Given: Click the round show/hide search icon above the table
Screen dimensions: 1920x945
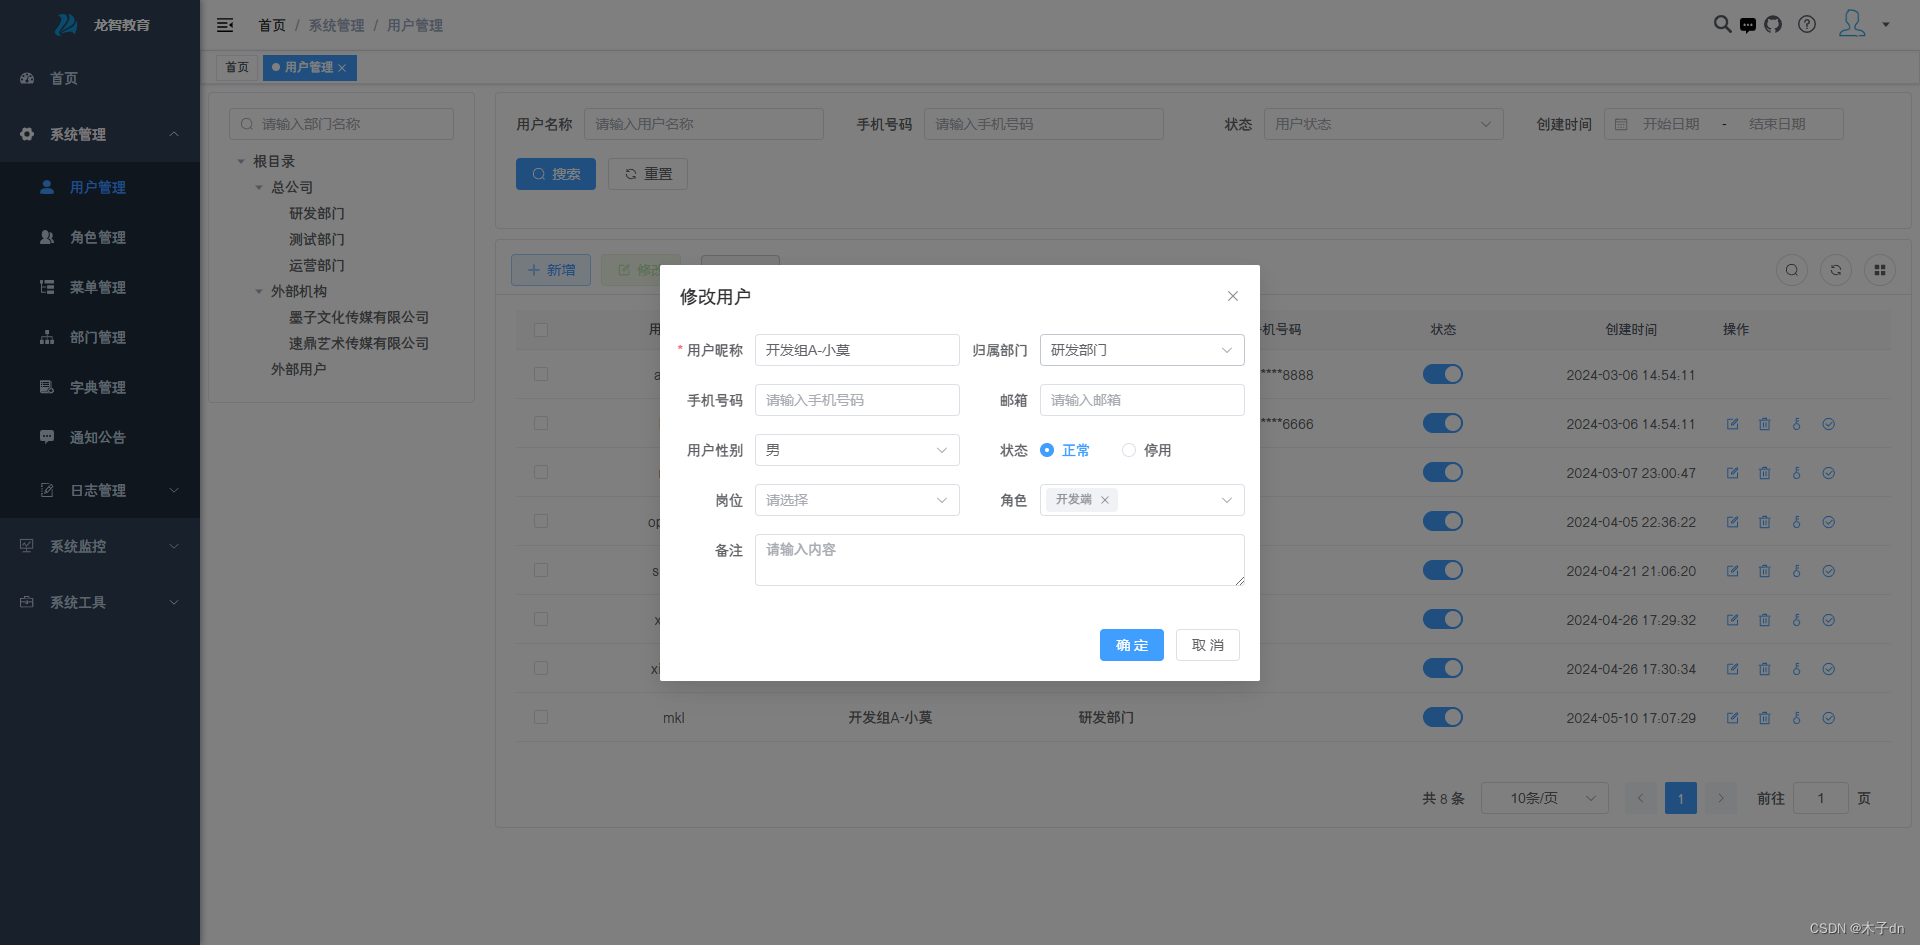Looking at the screenshot, I should pyautogui.click(x=1792, y=270).
